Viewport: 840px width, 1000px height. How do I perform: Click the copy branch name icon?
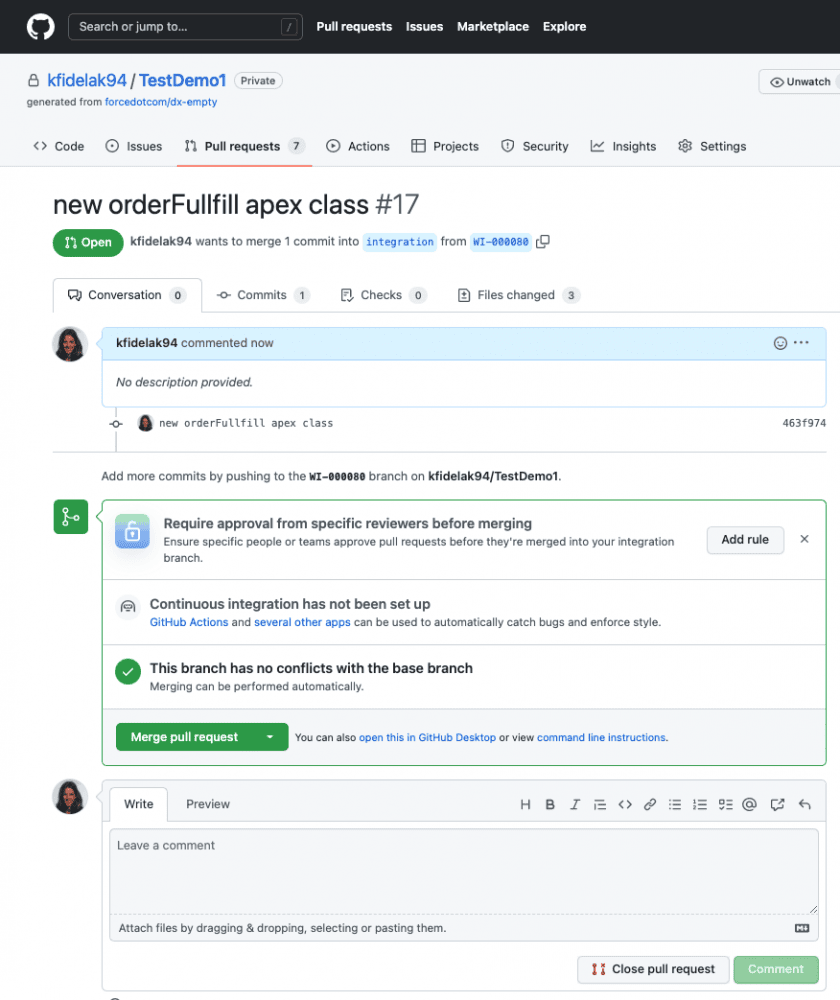tap(543, 242)
